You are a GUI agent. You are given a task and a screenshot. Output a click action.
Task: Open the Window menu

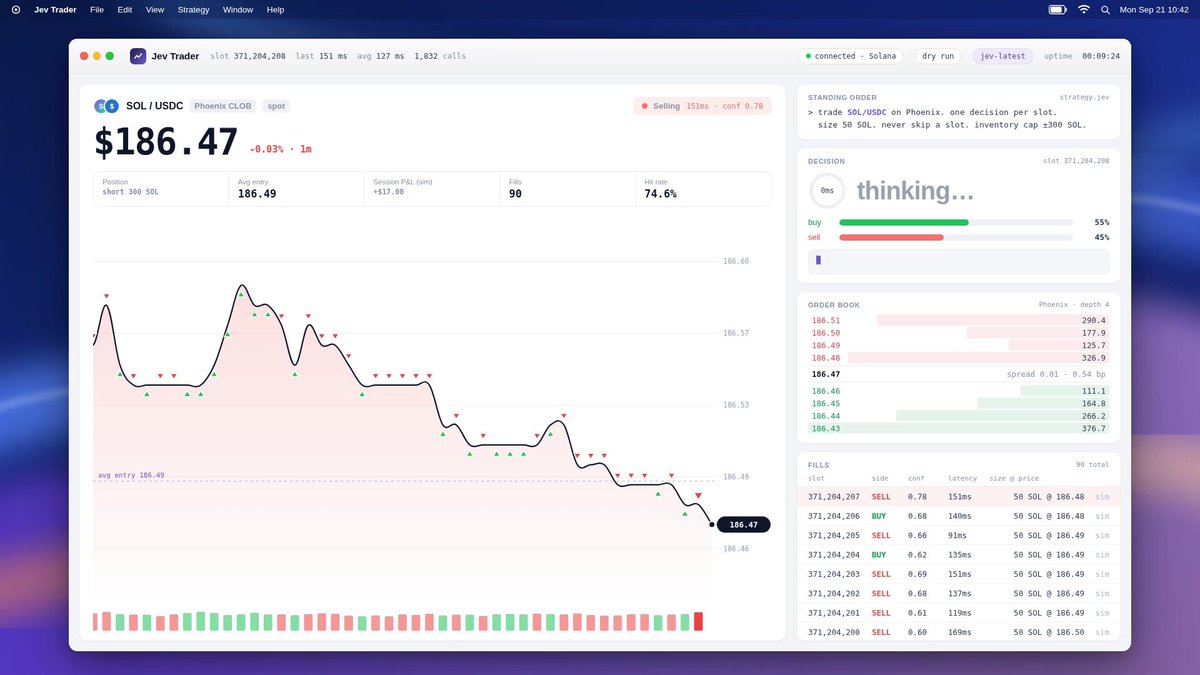coord(238,9)
